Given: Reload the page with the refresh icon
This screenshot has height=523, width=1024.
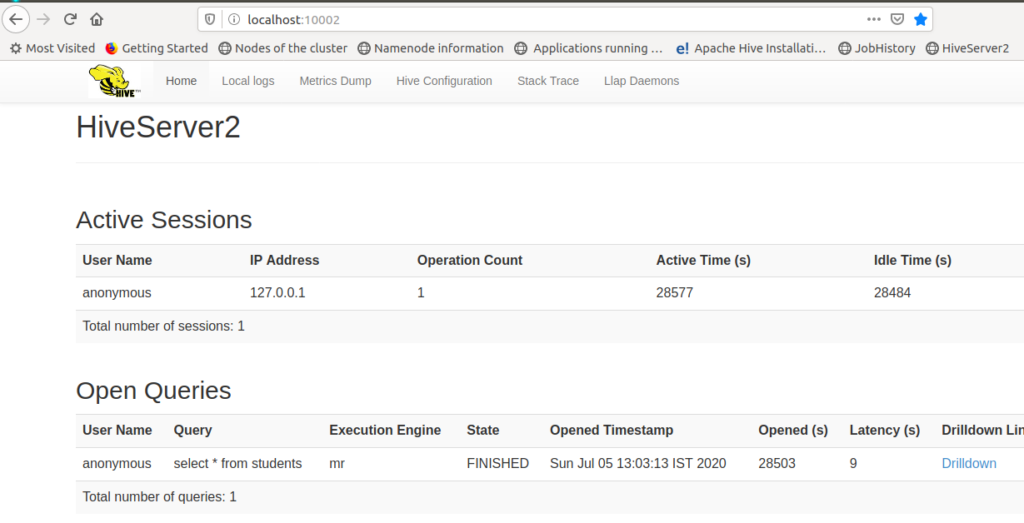Looking at the screenshot, I should 70,19.
